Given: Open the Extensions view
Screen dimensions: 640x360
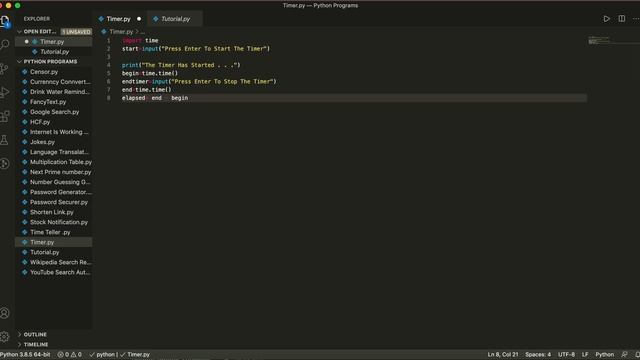Looking at the screenshot, I should coord(5,116).
